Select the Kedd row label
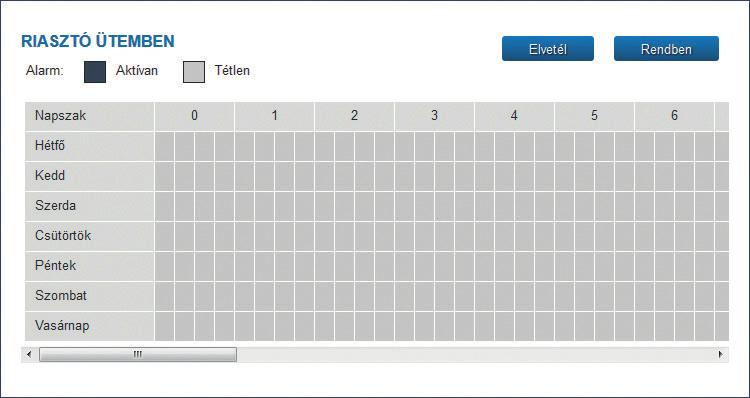This screenshot has width=750, height=398. [89, 176]
